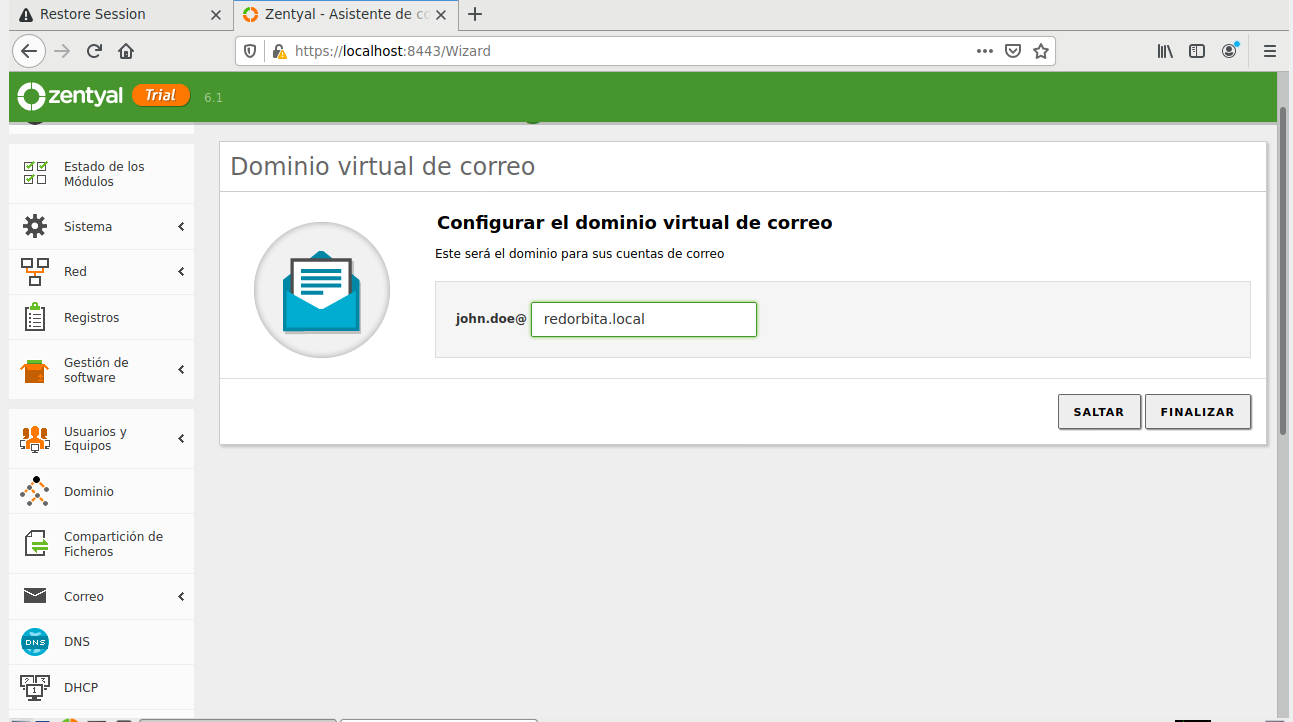Expand the Correo submenu chevron
Viewport: 1293px width, 722px height.
pyautogui.click(x=181, y=597)
